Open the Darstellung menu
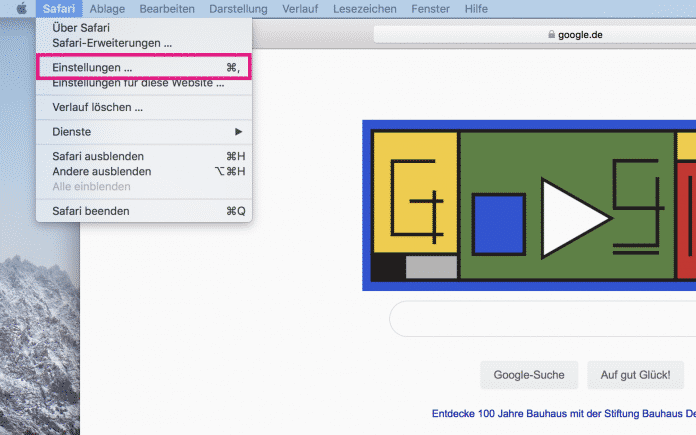Image resolution: width=696 pixels, height=435 pixels. [238, 9]
